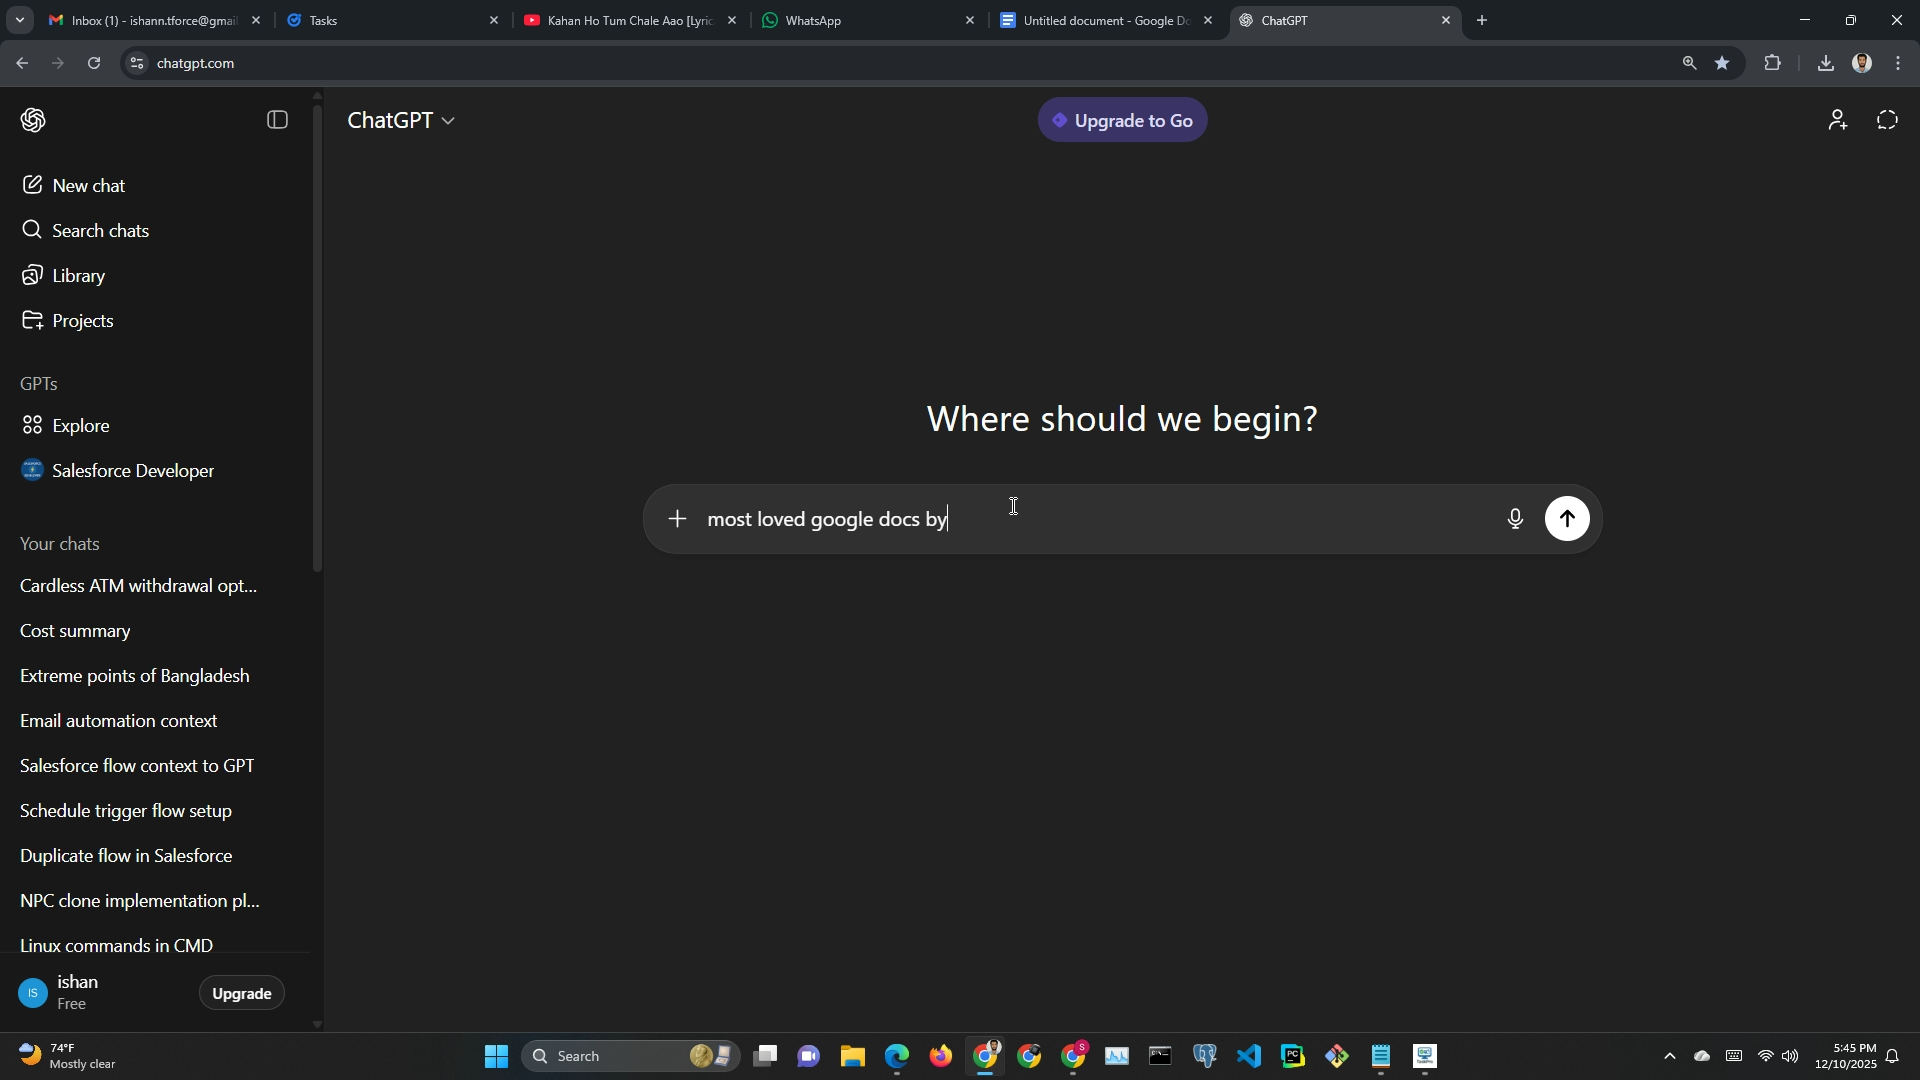Turn on temporary chat icon at top right
Viewport: 1920px width, 1080px height.
point(1887,120)
